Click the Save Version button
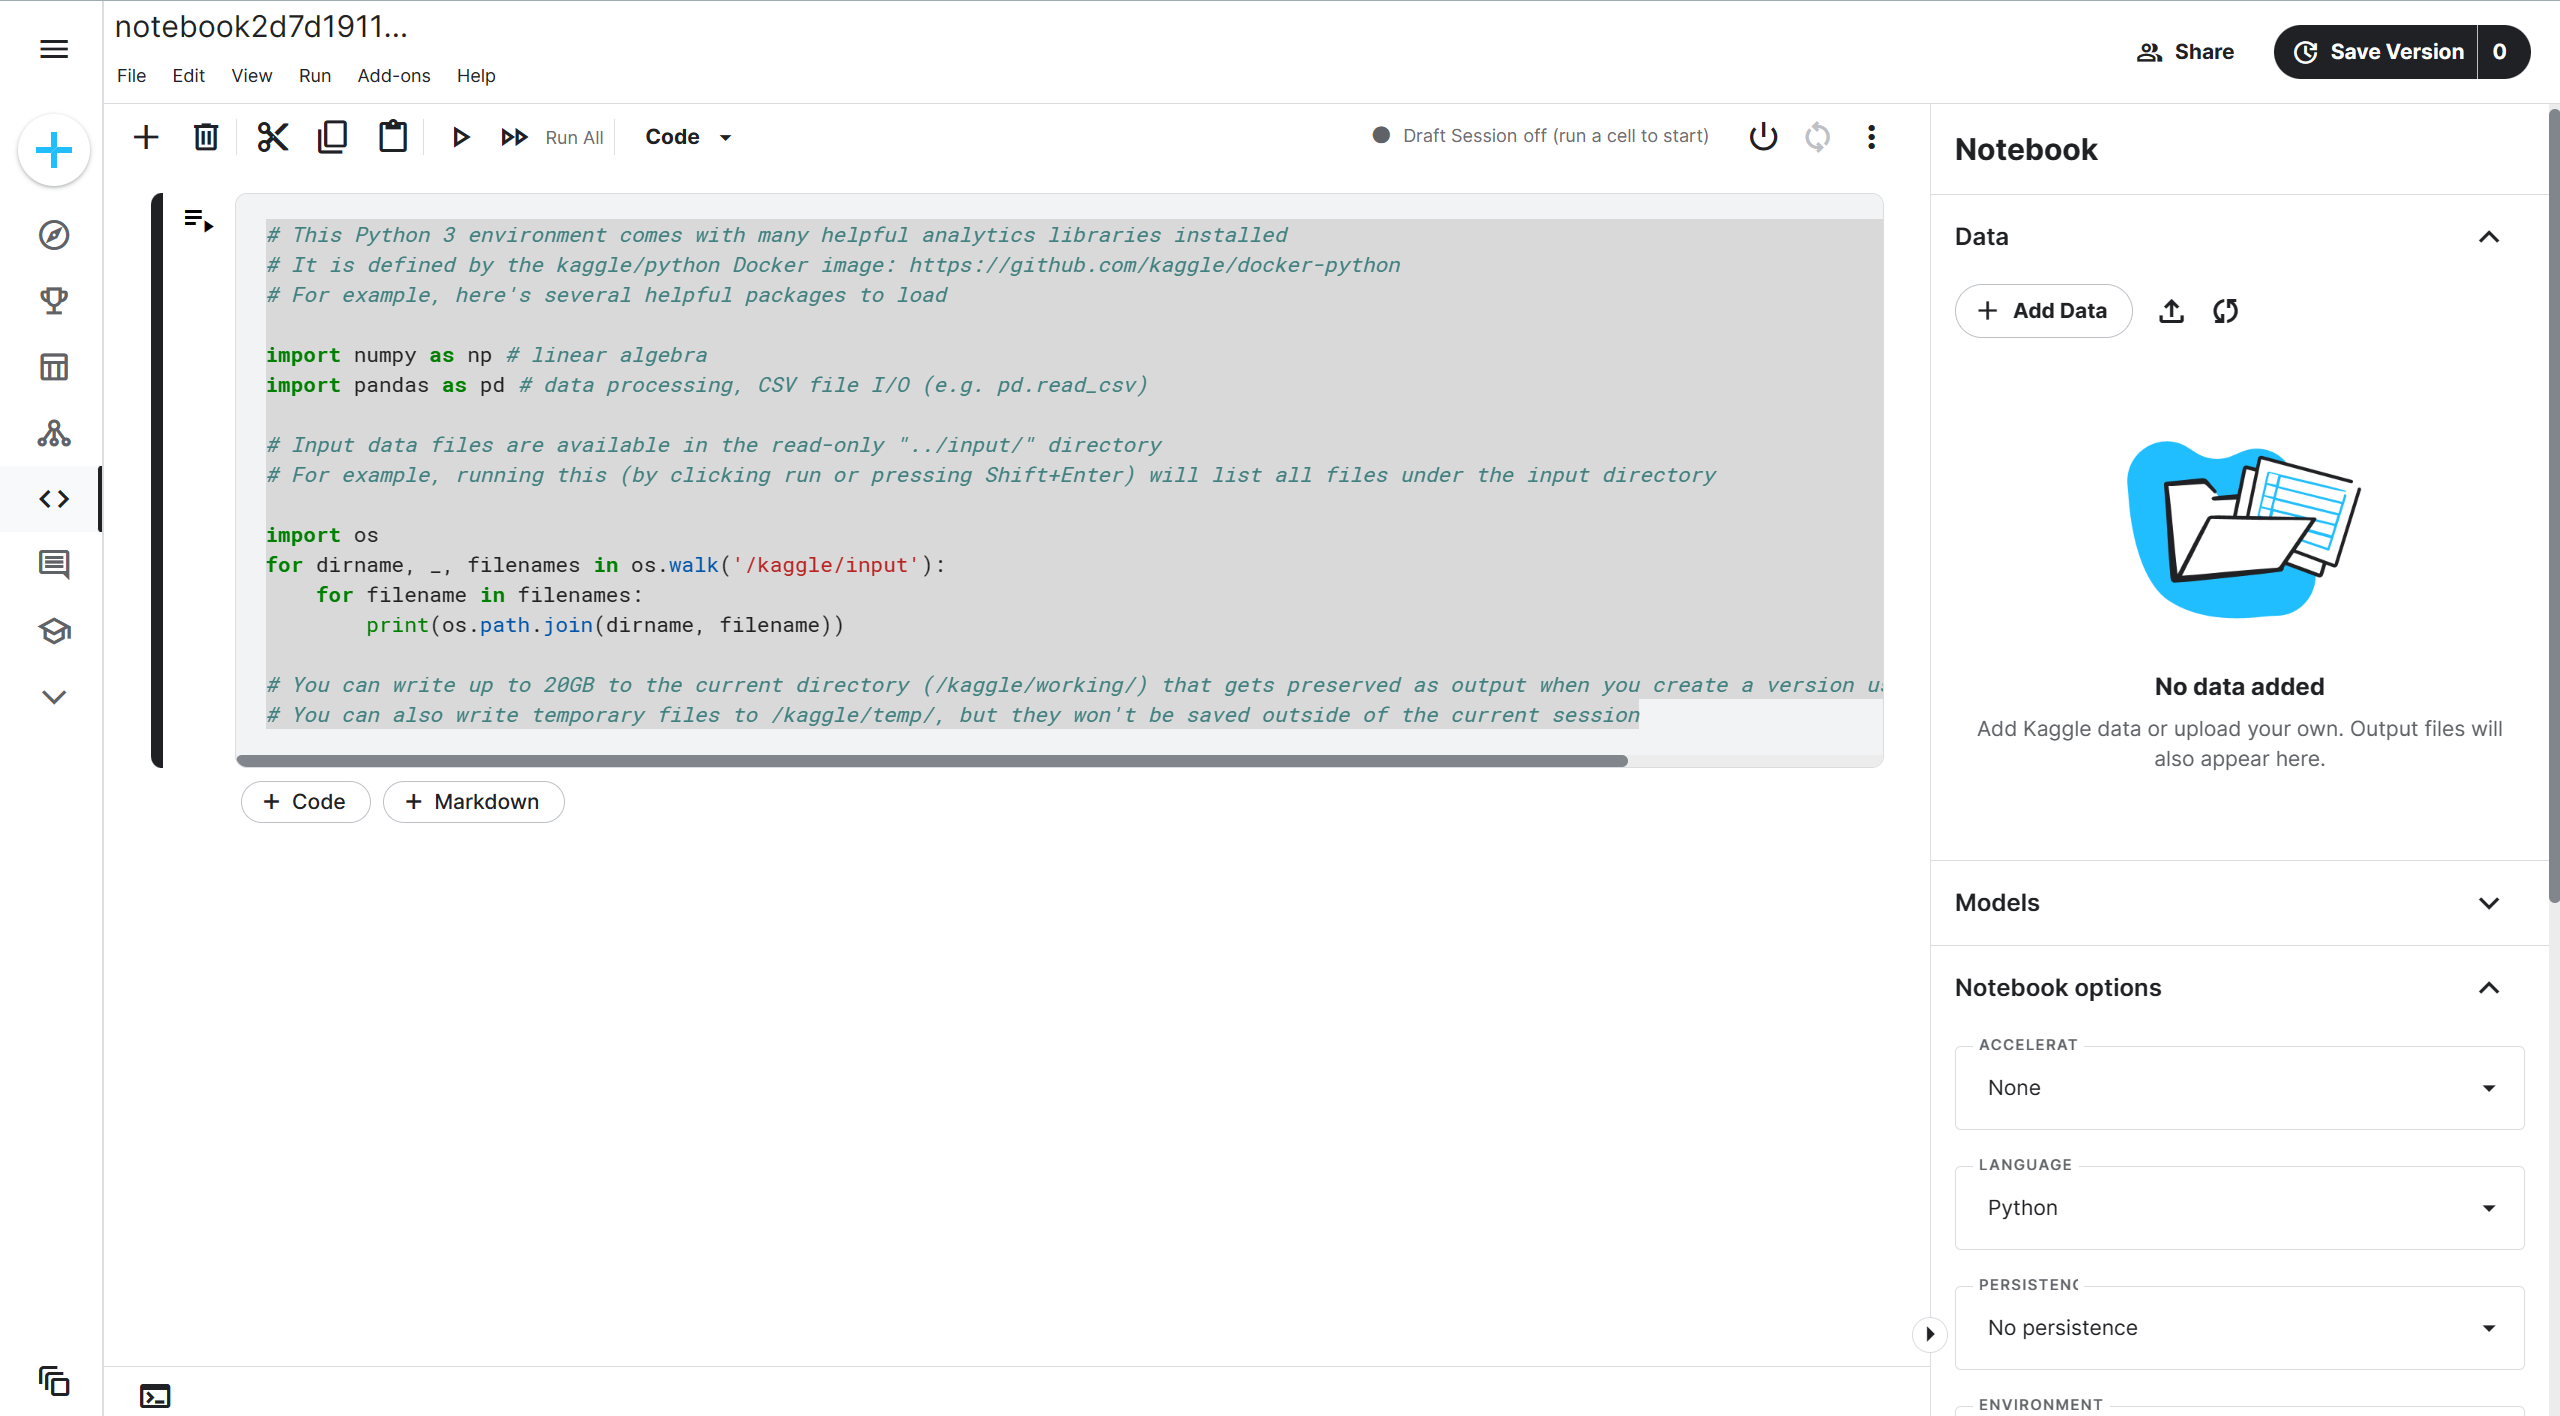2560x1416 pixels. point(2378,52)
